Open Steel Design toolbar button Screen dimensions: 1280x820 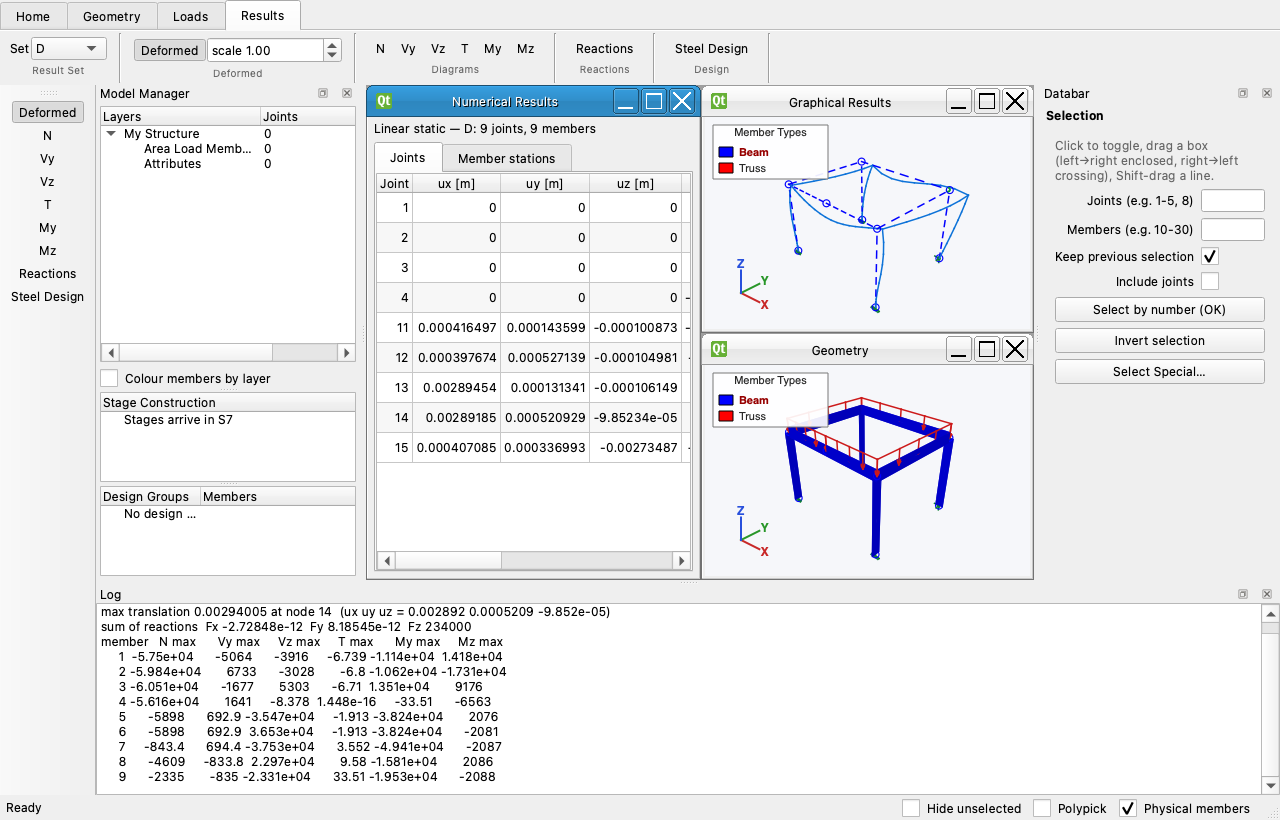[711, 48]
